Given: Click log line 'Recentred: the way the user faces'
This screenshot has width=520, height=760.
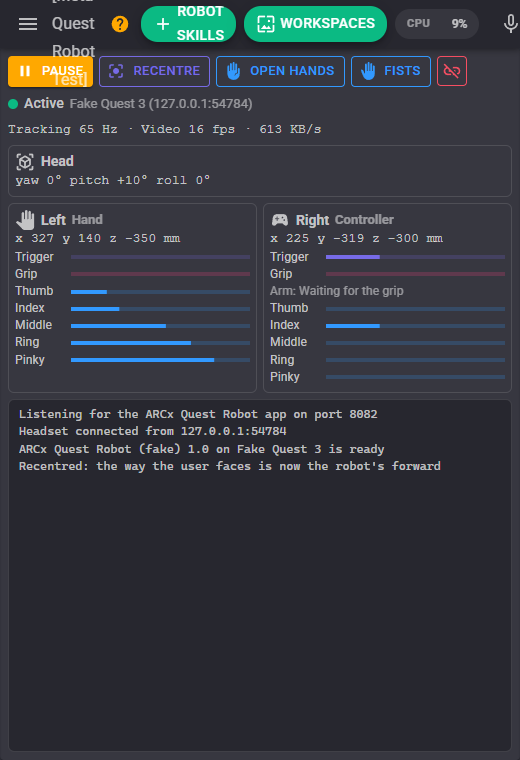Looking at the screenshot, I should click(x=230, y=466).
